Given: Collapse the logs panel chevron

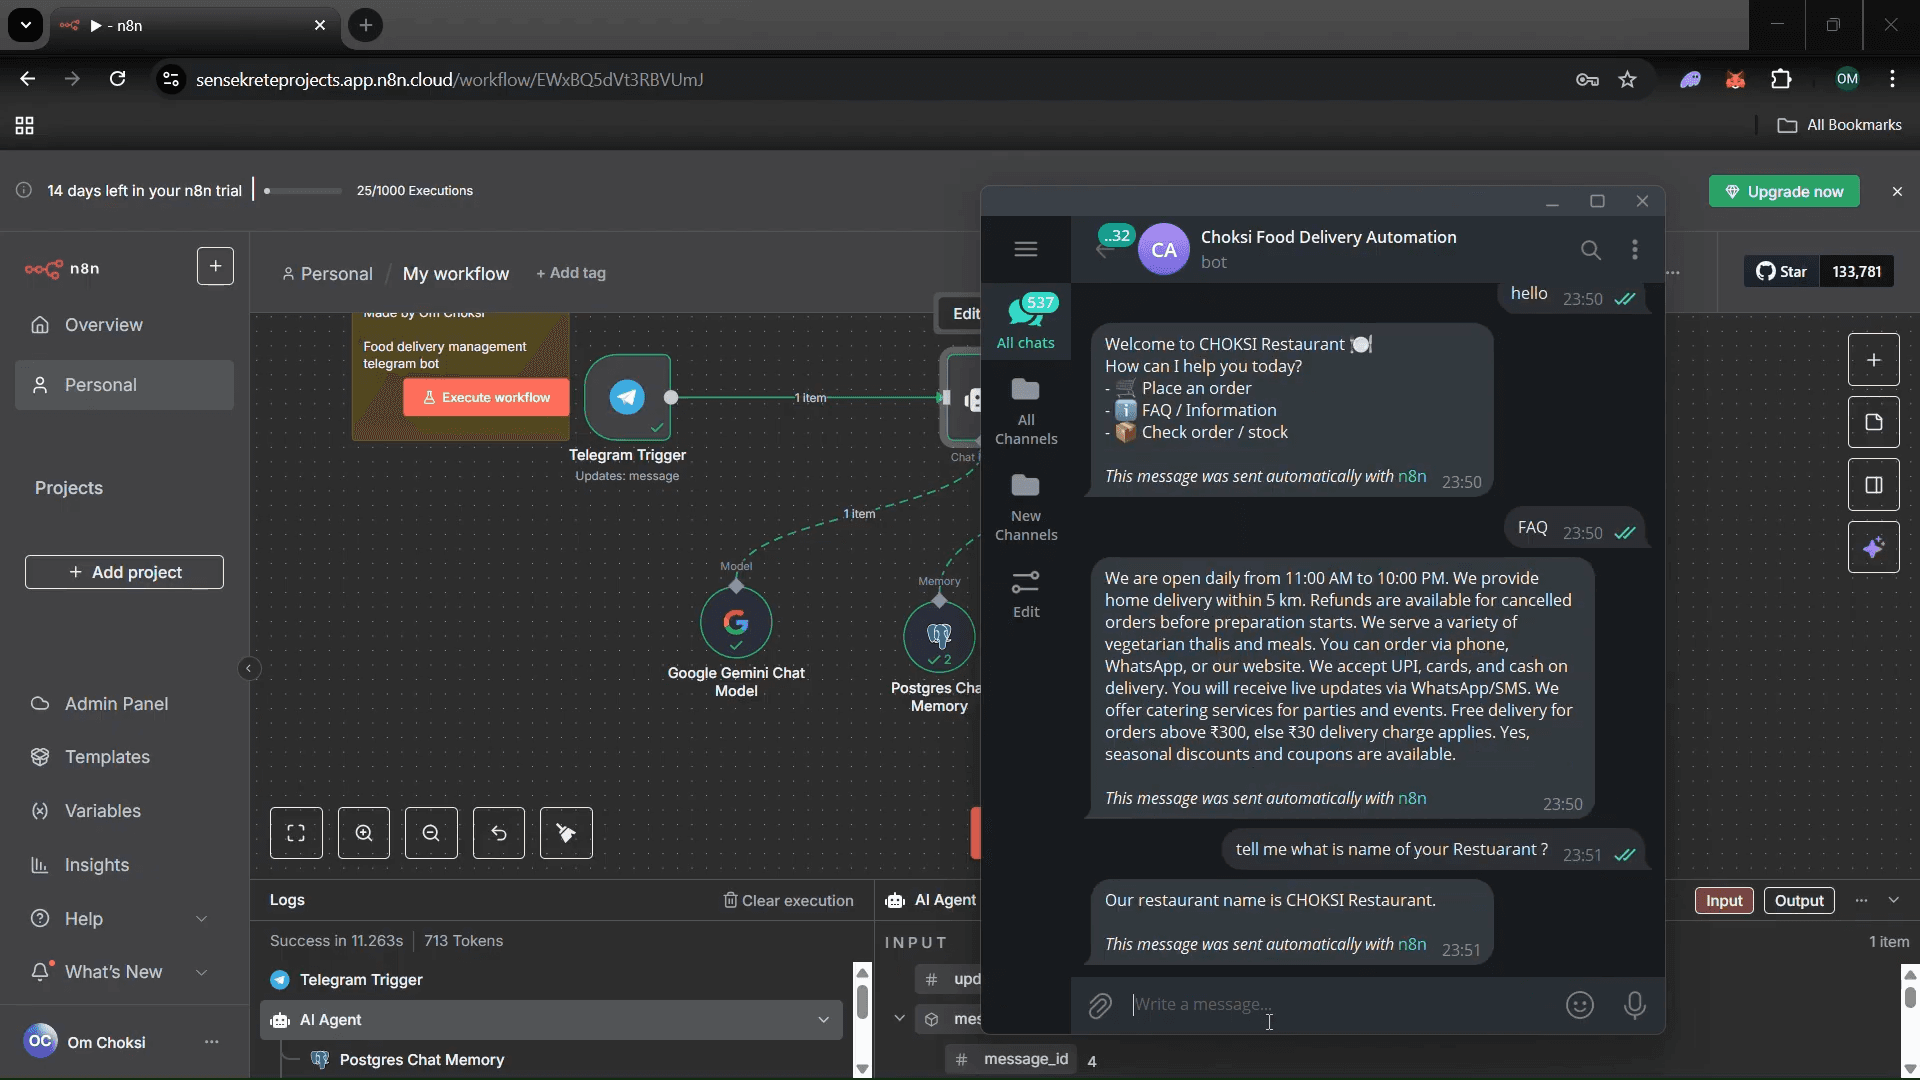Looking at the screenshot, I should pos(1893,900).
